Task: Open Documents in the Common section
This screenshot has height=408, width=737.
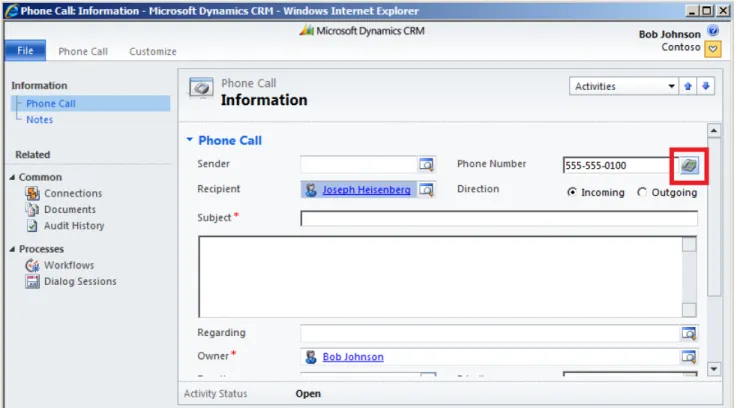Action: 70,209
